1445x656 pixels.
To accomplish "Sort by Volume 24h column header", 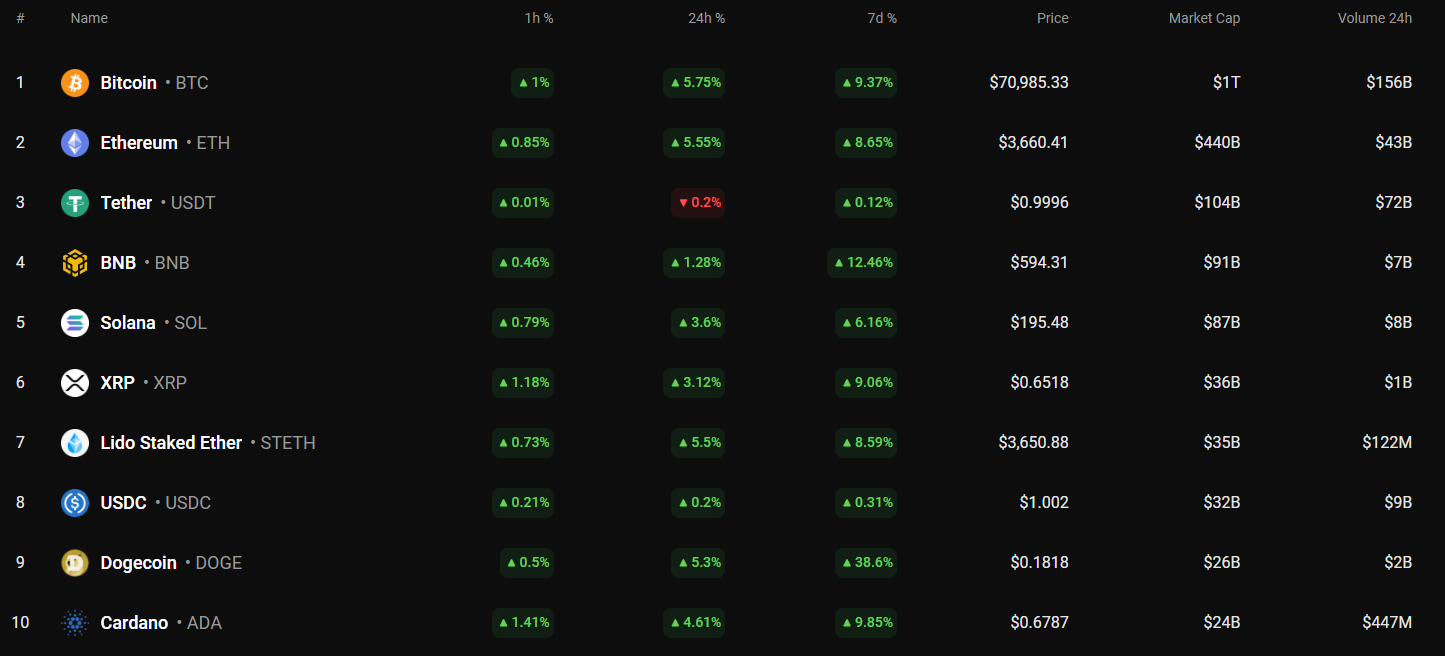I will (x=1374, y=18).
